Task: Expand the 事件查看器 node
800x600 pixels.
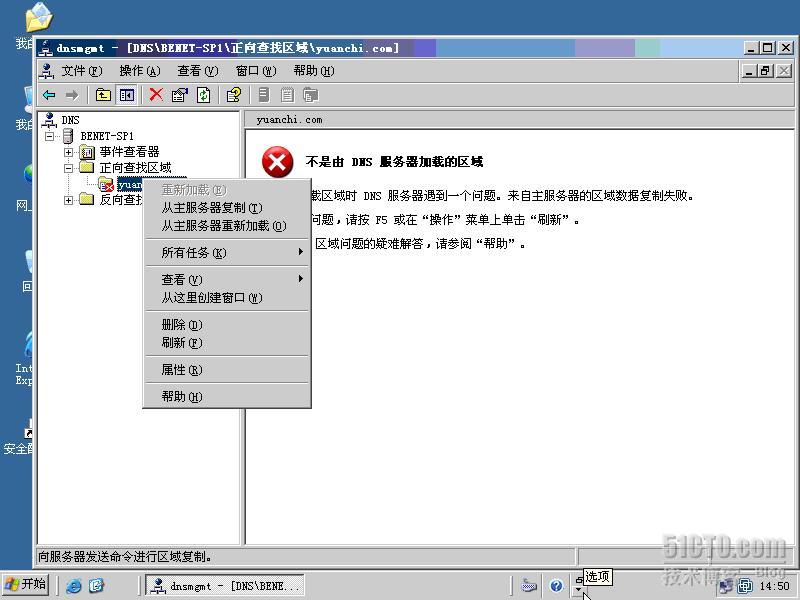Action: (68, 152)
